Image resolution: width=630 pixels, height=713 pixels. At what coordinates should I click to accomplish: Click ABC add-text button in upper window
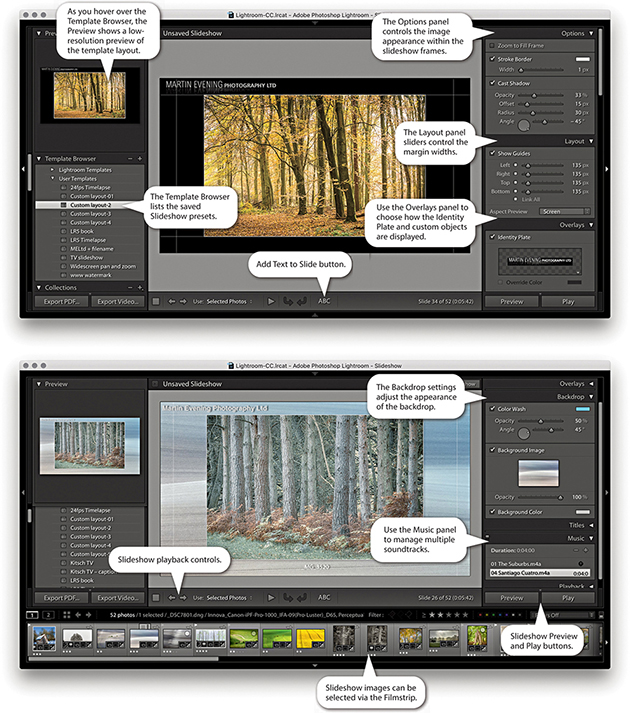[x=324, y=301]
